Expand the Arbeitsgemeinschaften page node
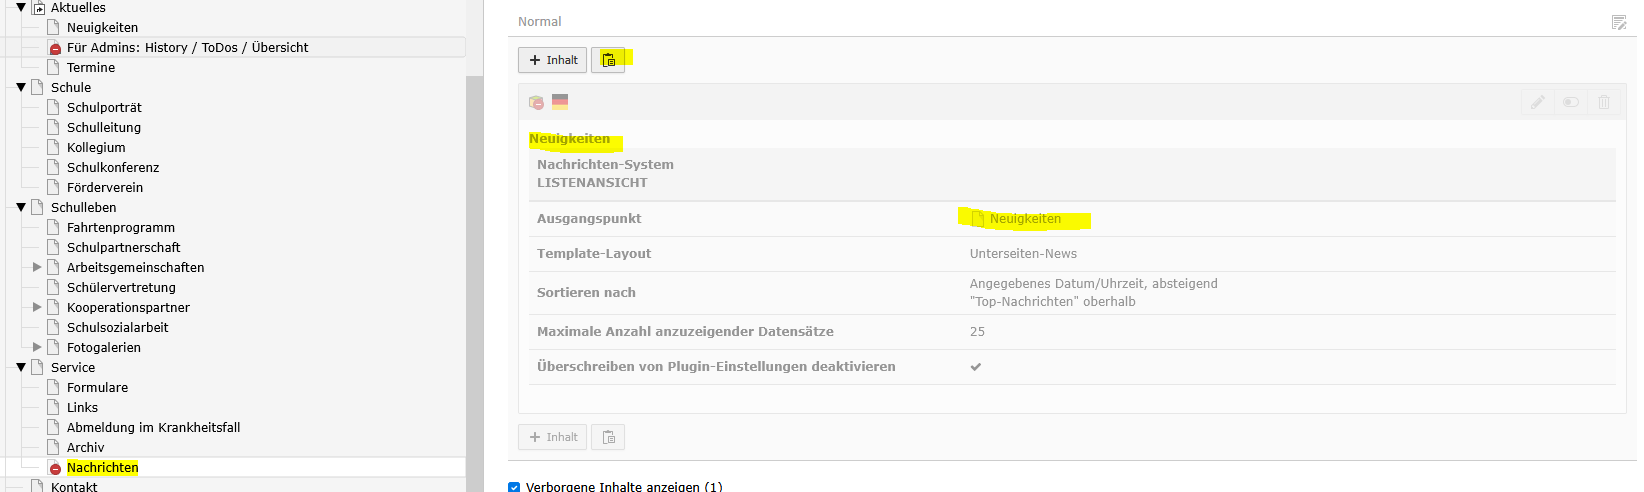The width and height of the screenshot is (1644, 492). pyautogui.click(x=37, y=267)
